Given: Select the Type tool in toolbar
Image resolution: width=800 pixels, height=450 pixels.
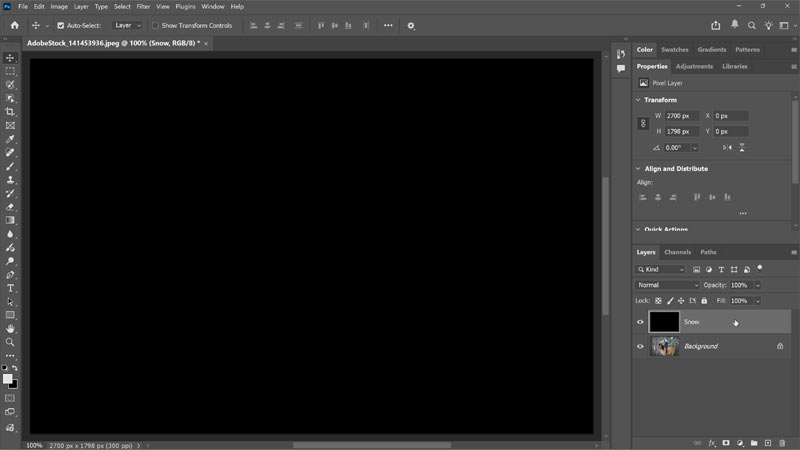Looking at the screenshot, I should pos(10,288).
